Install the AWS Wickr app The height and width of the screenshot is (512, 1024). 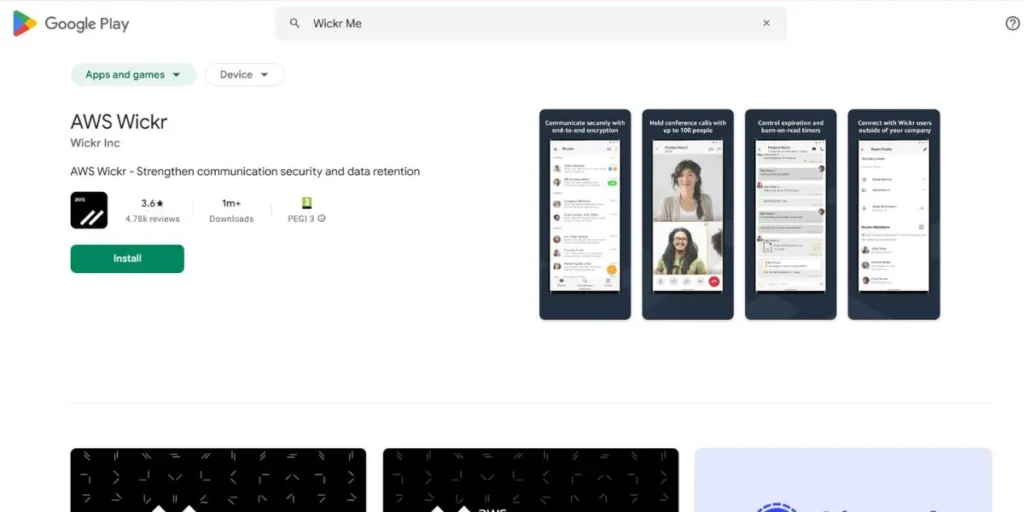(x=127, y=259)
